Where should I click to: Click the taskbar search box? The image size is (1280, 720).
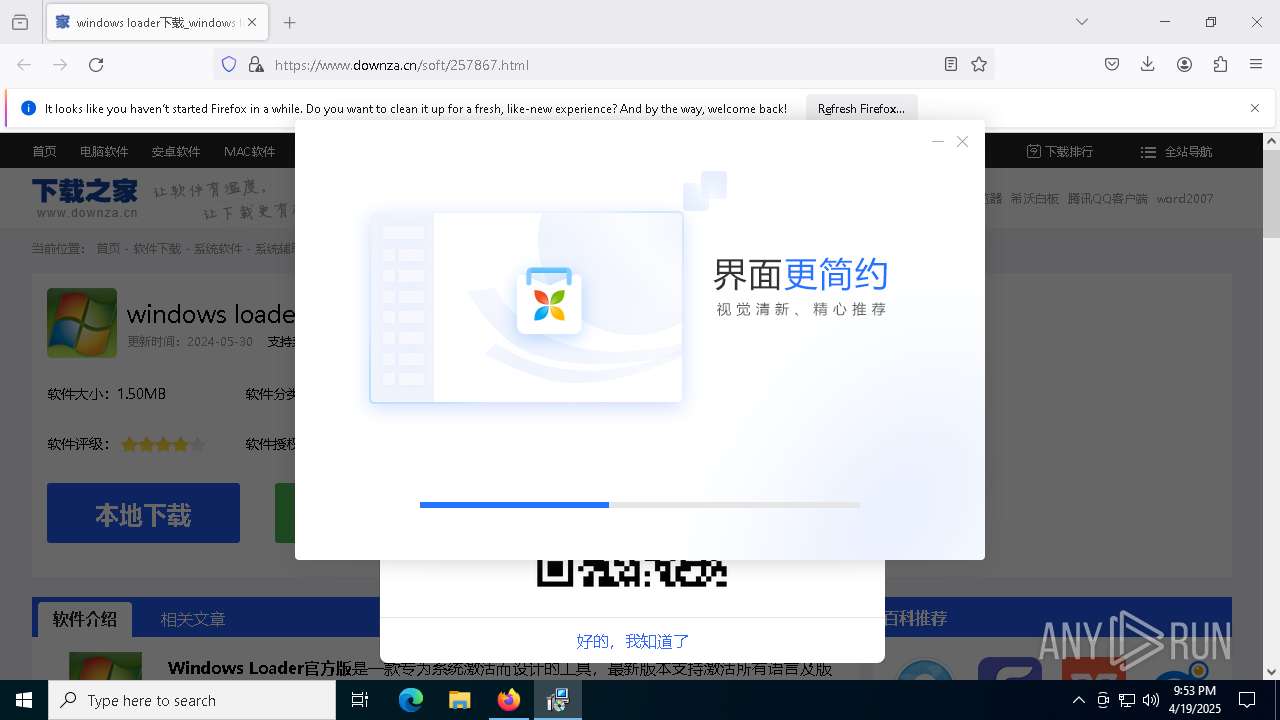pos(192,700)
